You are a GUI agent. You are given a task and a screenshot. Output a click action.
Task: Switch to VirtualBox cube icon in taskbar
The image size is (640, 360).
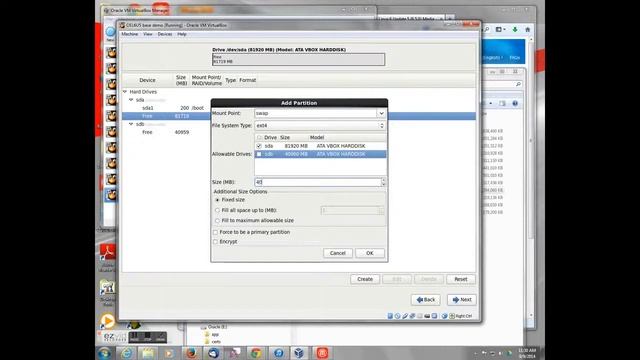point(299,353)
